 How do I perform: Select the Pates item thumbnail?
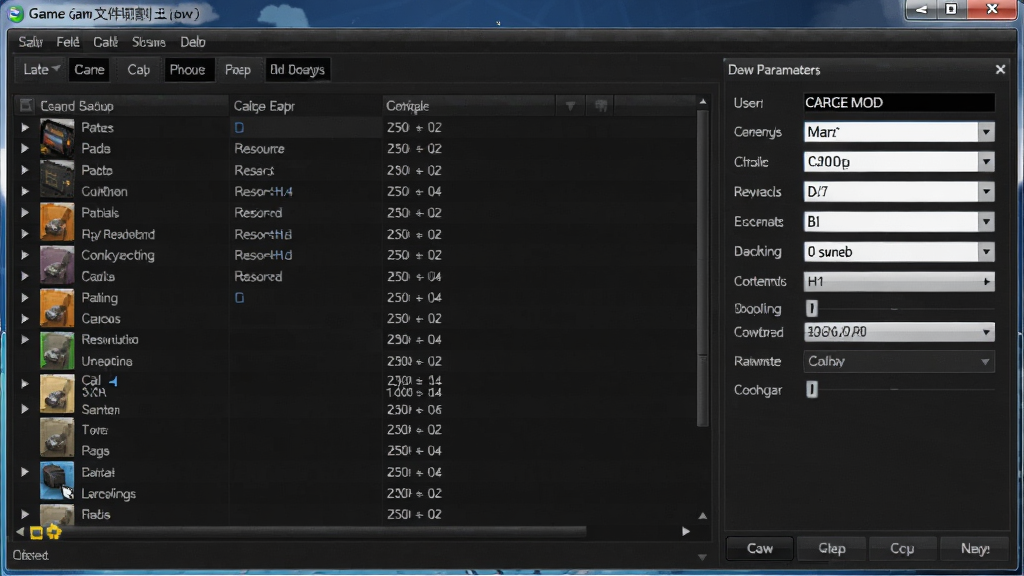coord(57,136)
